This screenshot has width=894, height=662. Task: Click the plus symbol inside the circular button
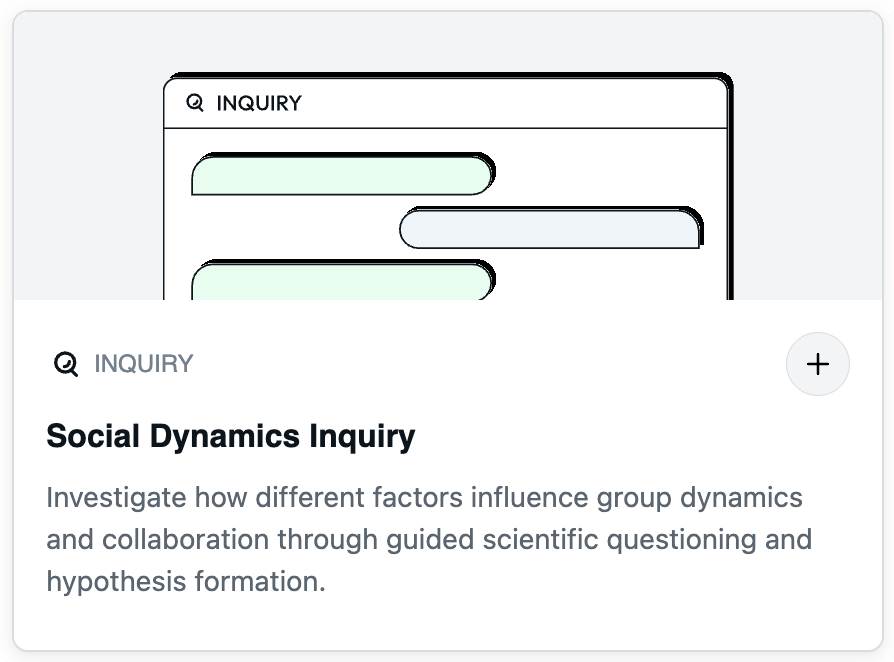[818, 364]
